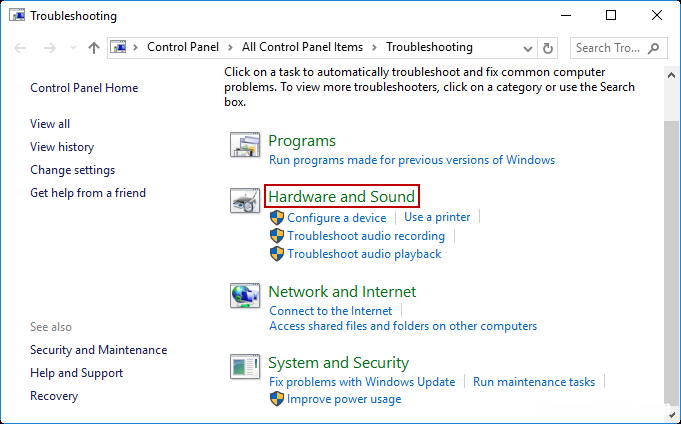Maximize the Troubleshooting window
Viewport: 681px width, 424px height.
point(611,15)
